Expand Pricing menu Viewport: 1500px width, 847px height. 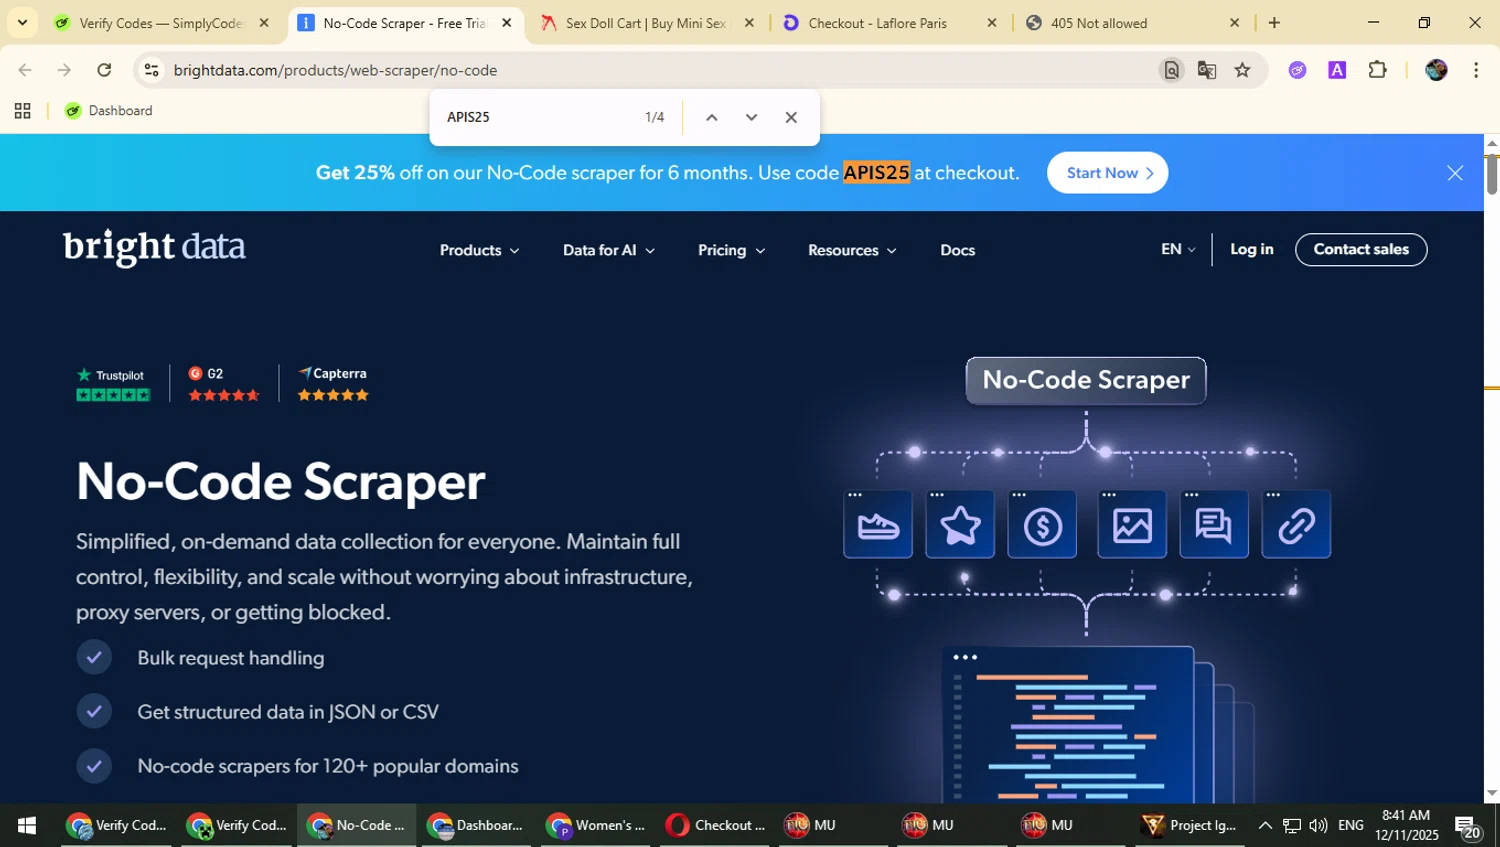pyautogui.click(x=731, y=250)
